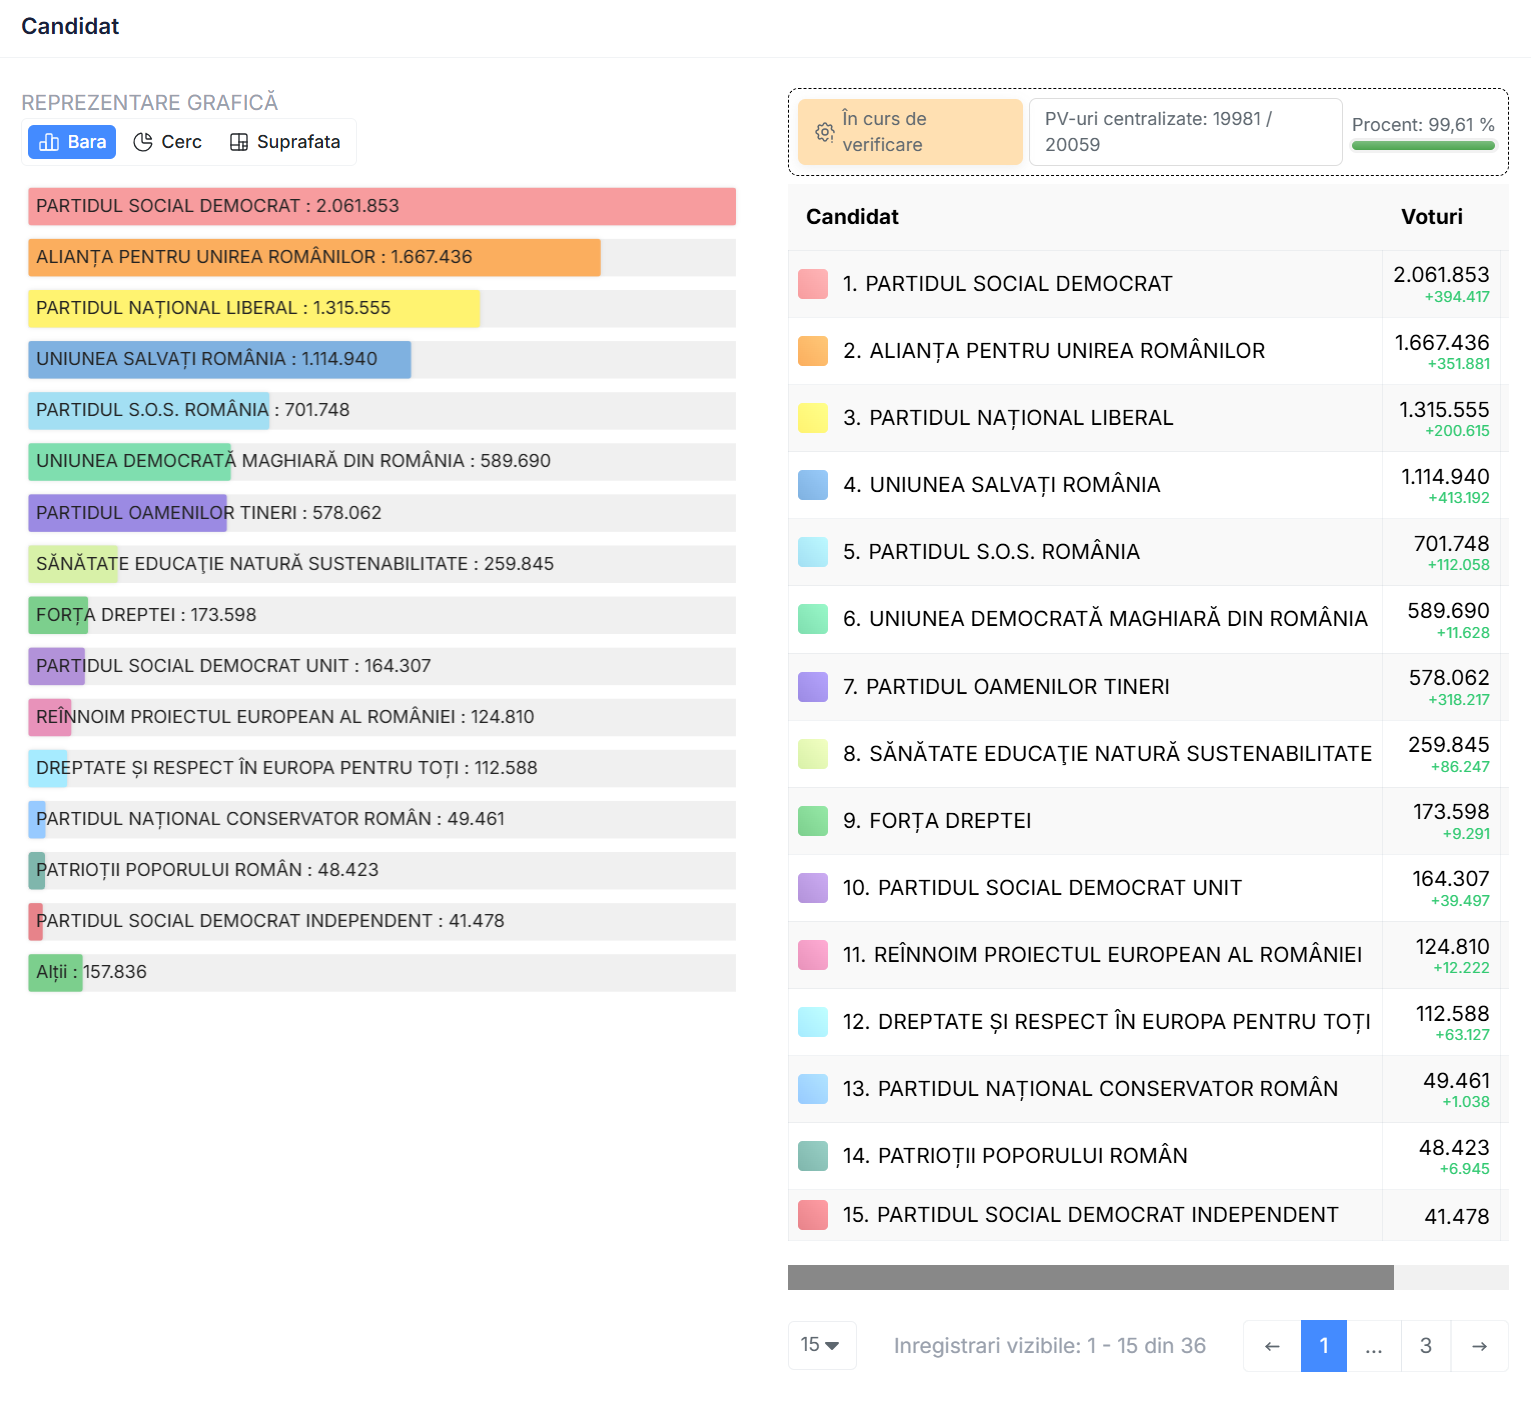The height and width of the screenshot is (1401, 1531).
Task: Click the Voturi column header
Action: (x=1431, y=217)
